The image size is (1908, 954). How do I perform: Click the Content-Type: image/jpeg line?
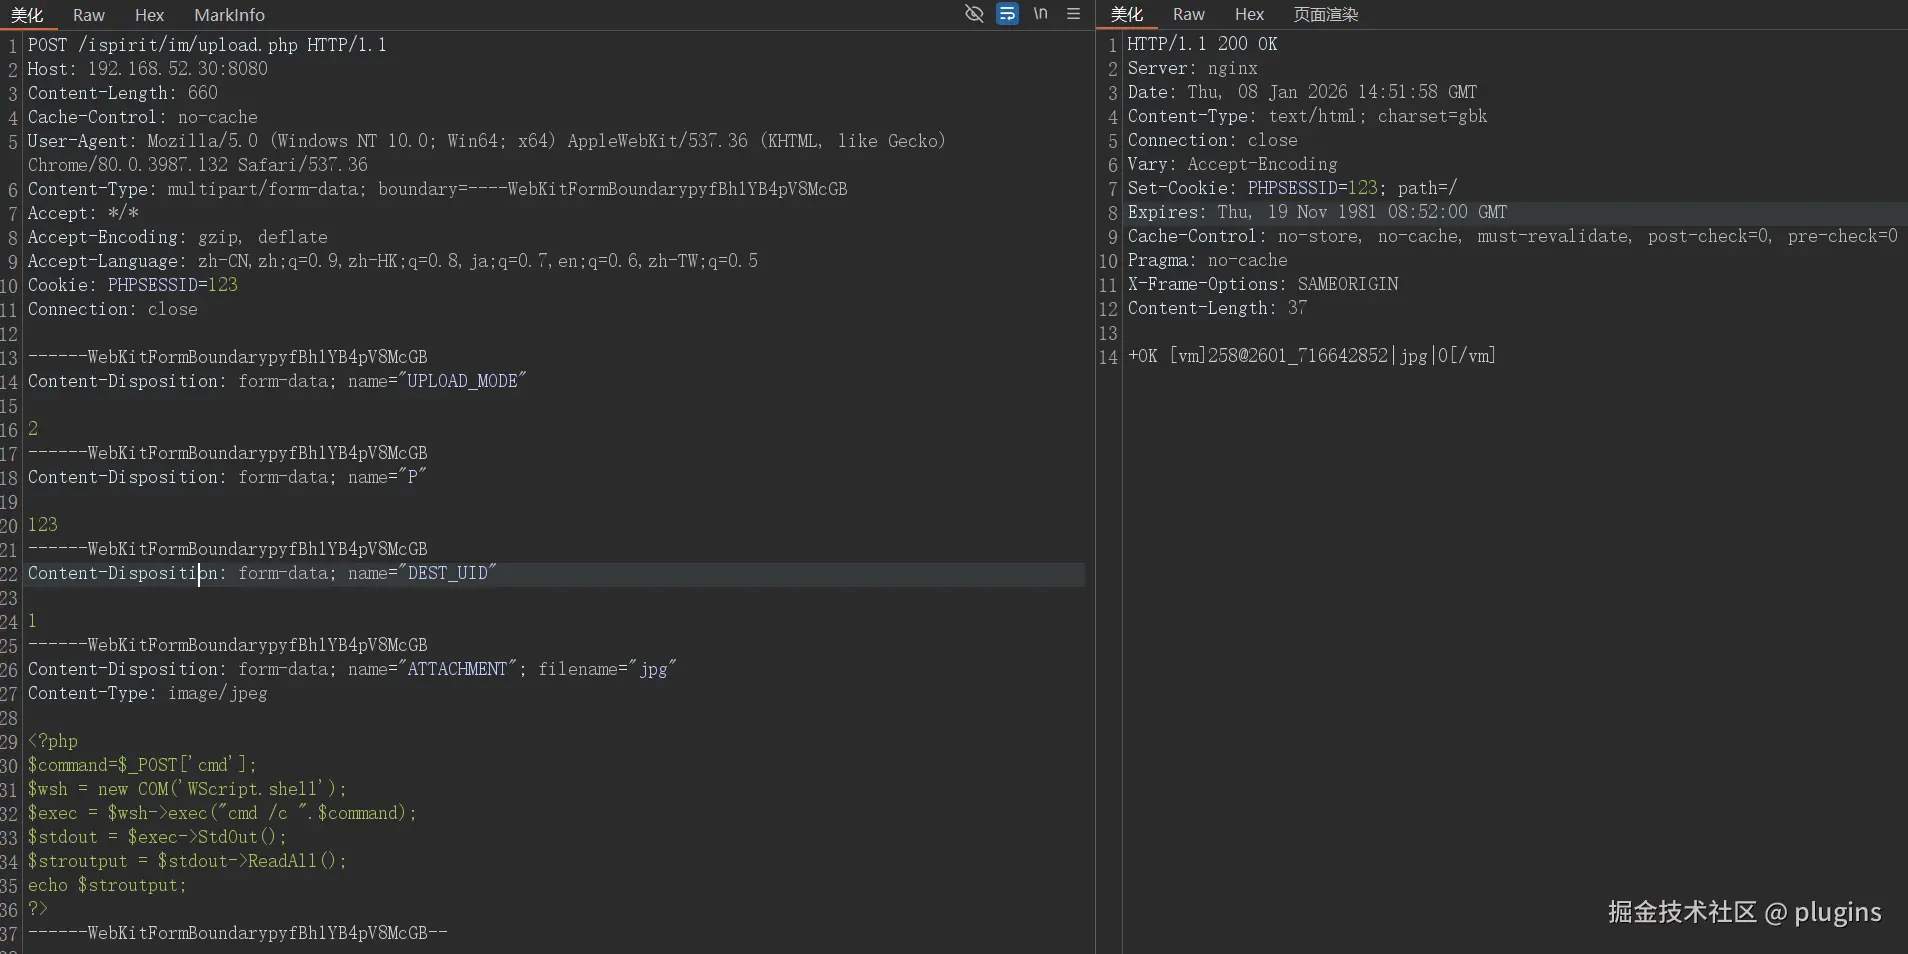(148, 693)
